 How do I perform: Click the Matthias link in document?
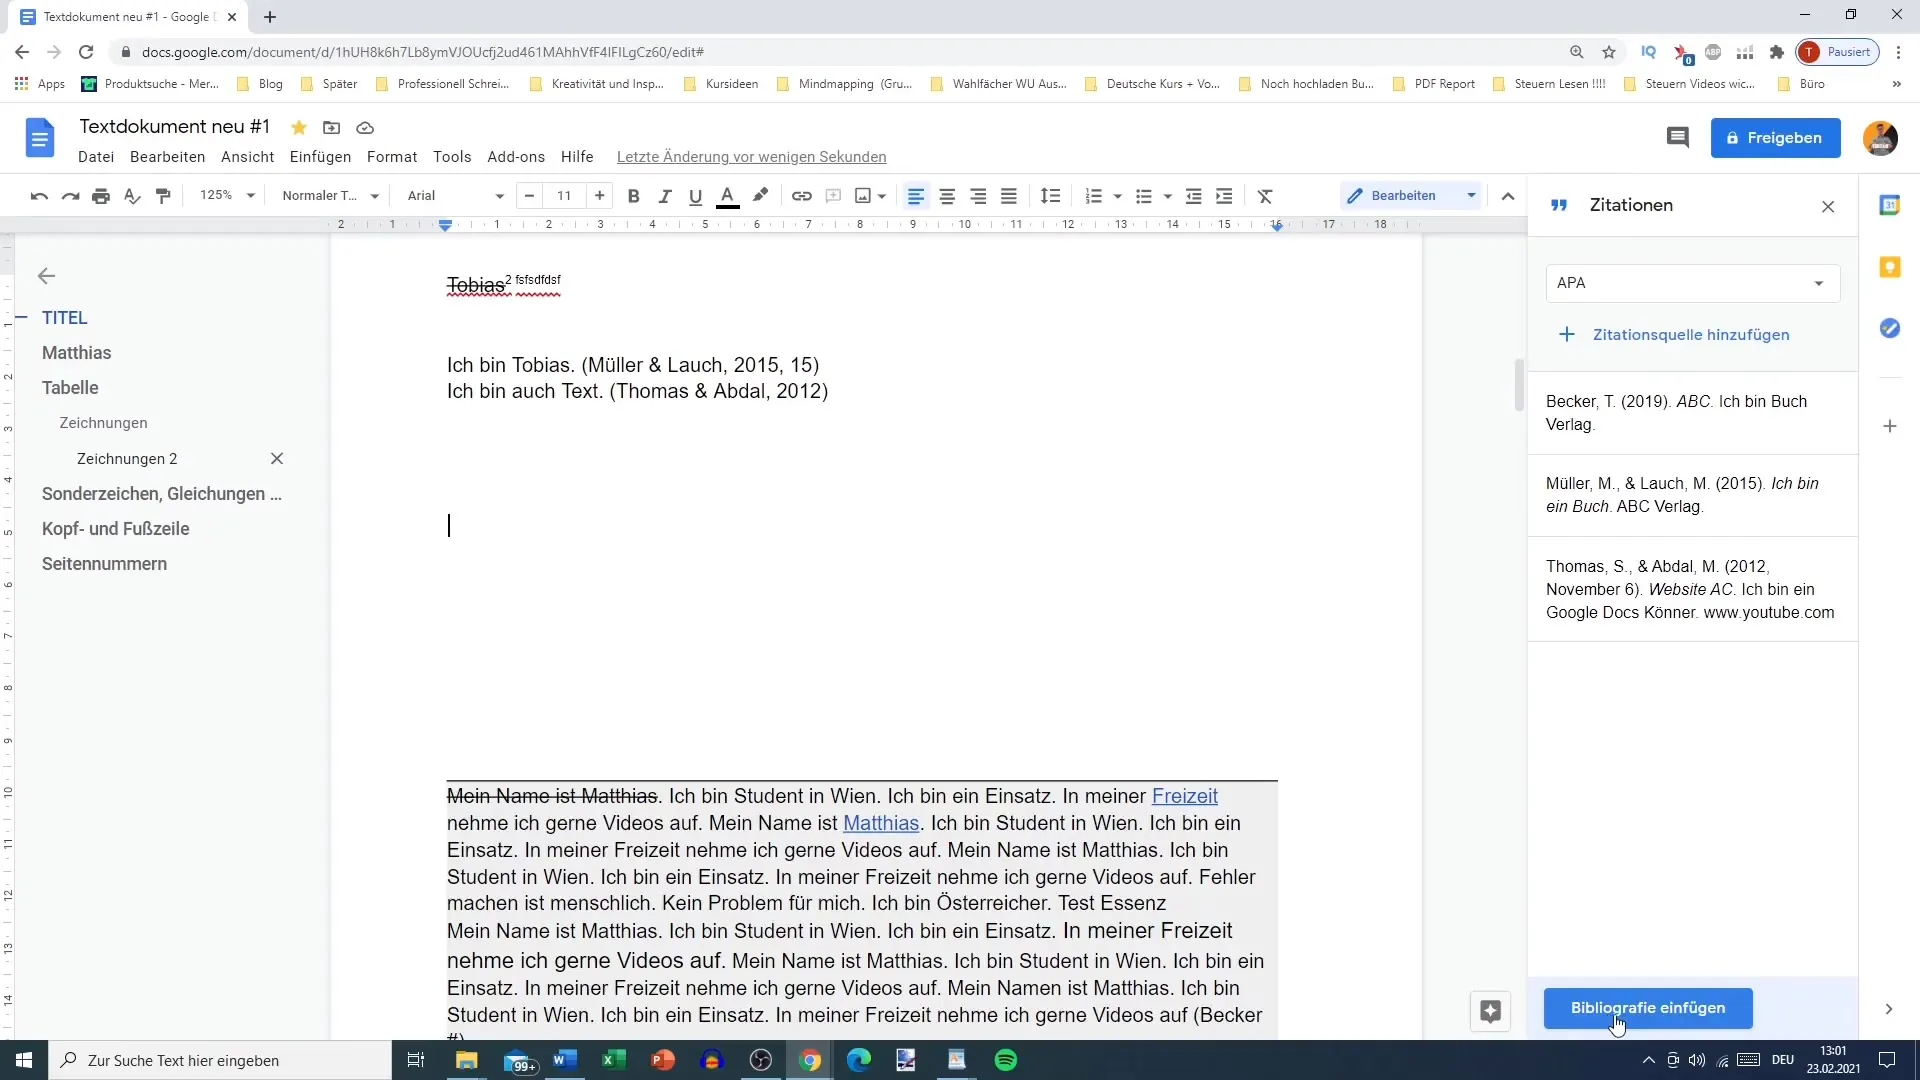click(881, 823)
